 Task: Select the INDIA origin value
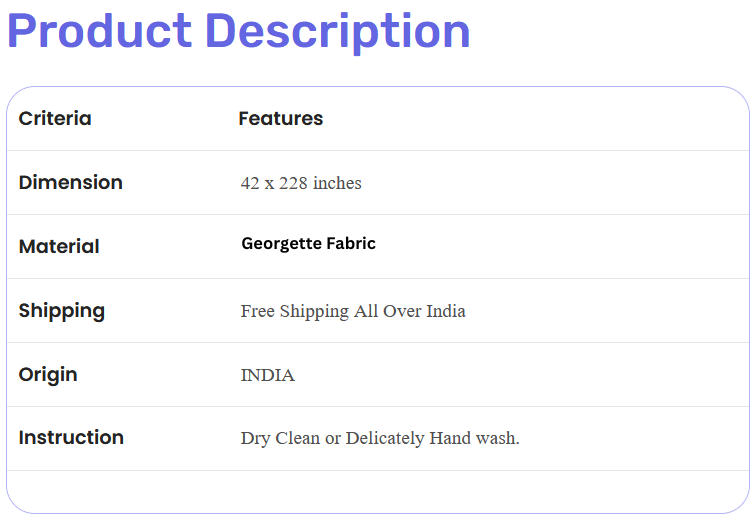[268, 375]
